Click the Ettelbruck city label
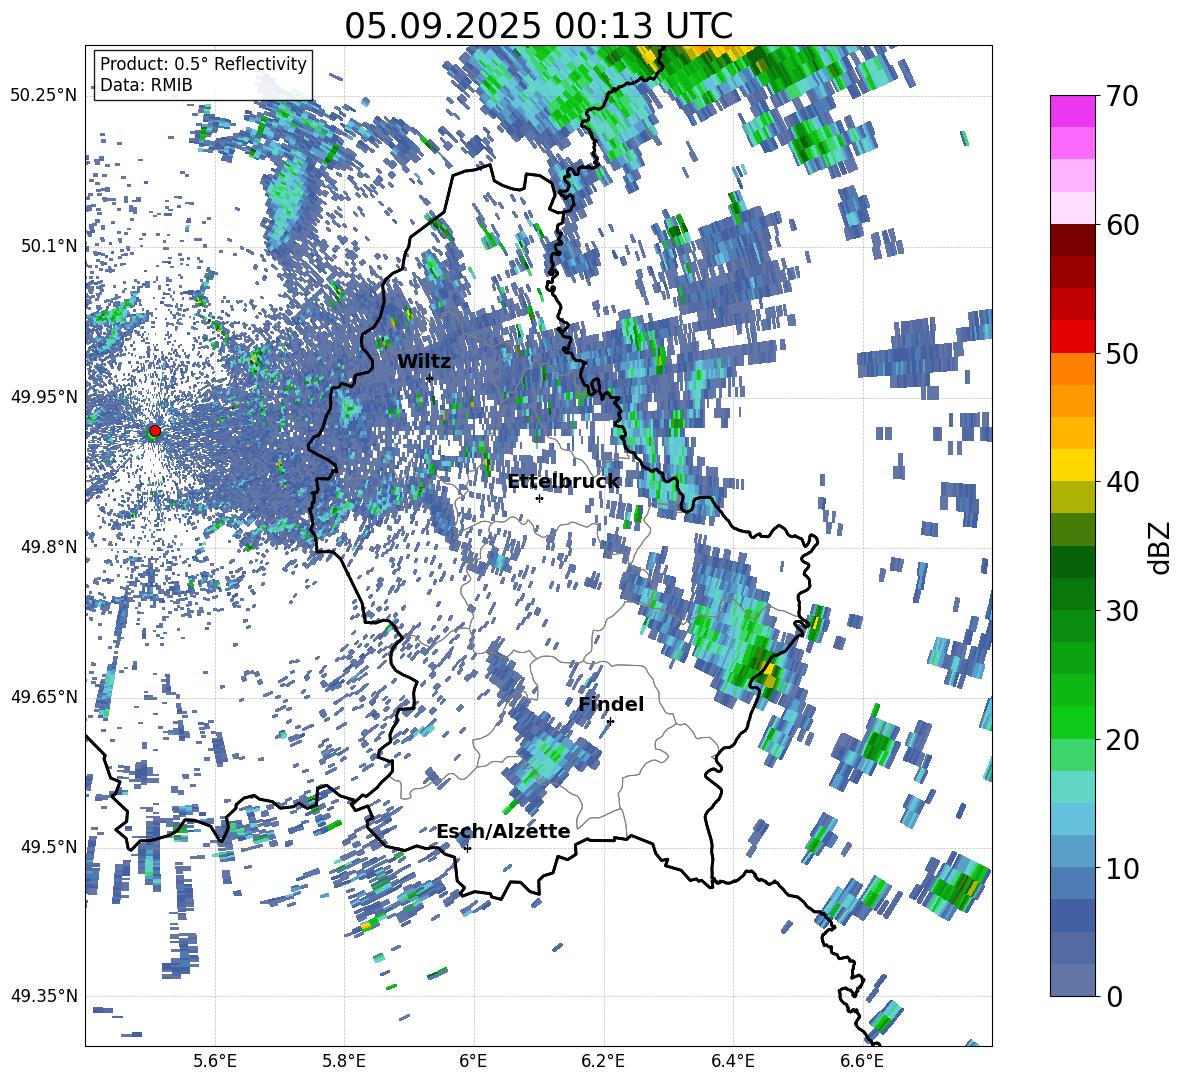Image resolution: width=1184 pixels, height=1081 pixels. [x=563, y=482]
